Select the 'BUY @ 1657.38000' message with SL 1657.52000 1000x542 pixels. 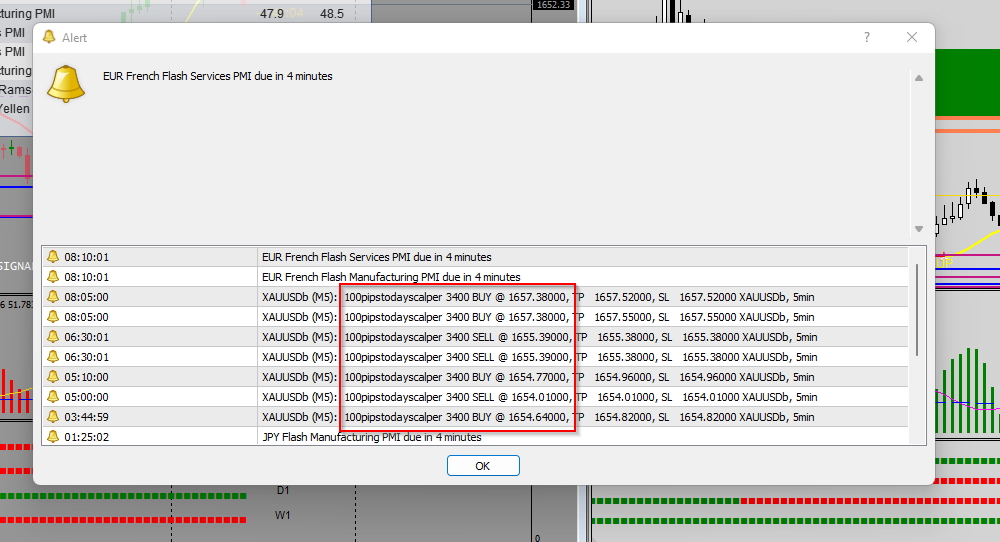(x=538, y=297)
